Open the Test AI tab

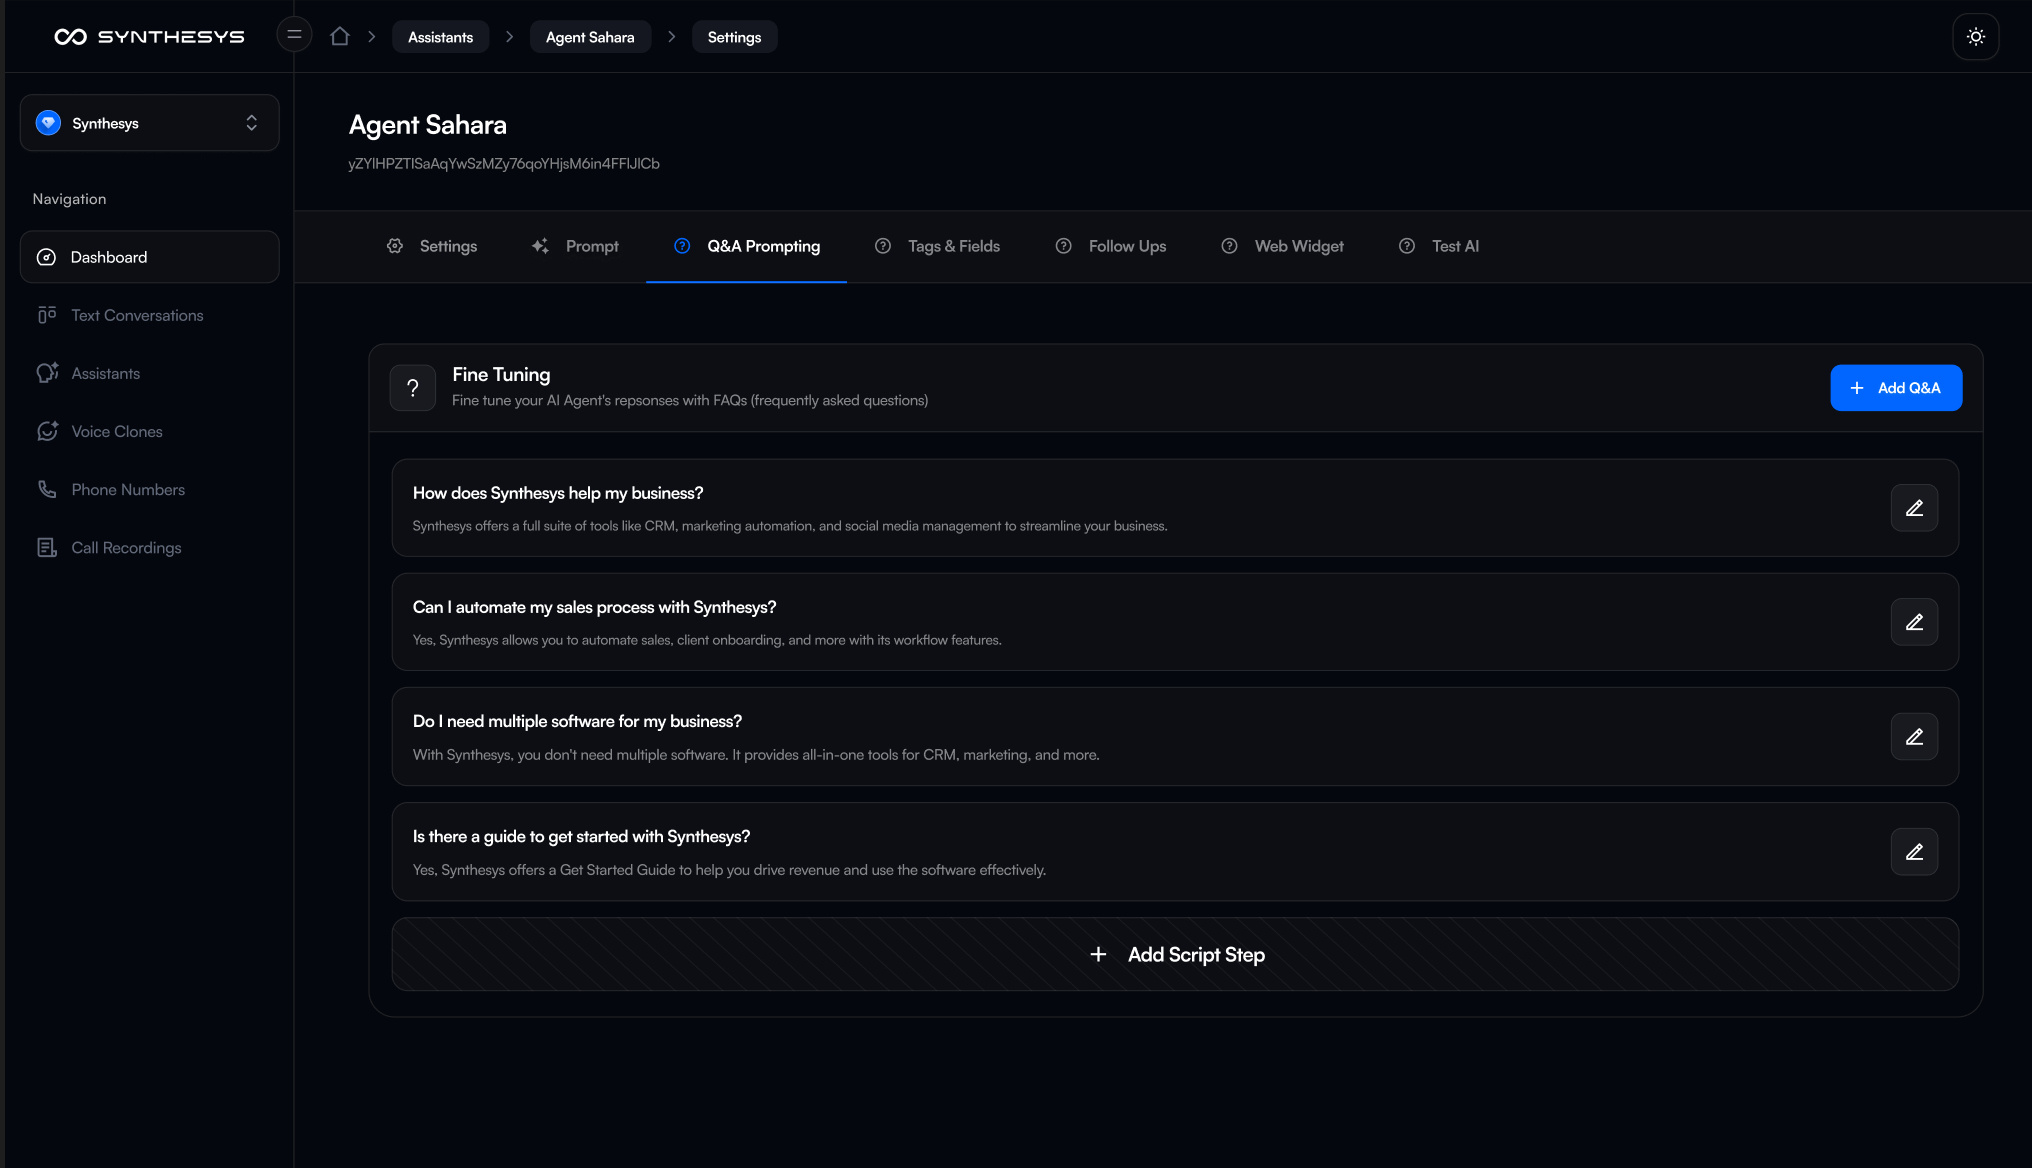(x=1439, y=246)
